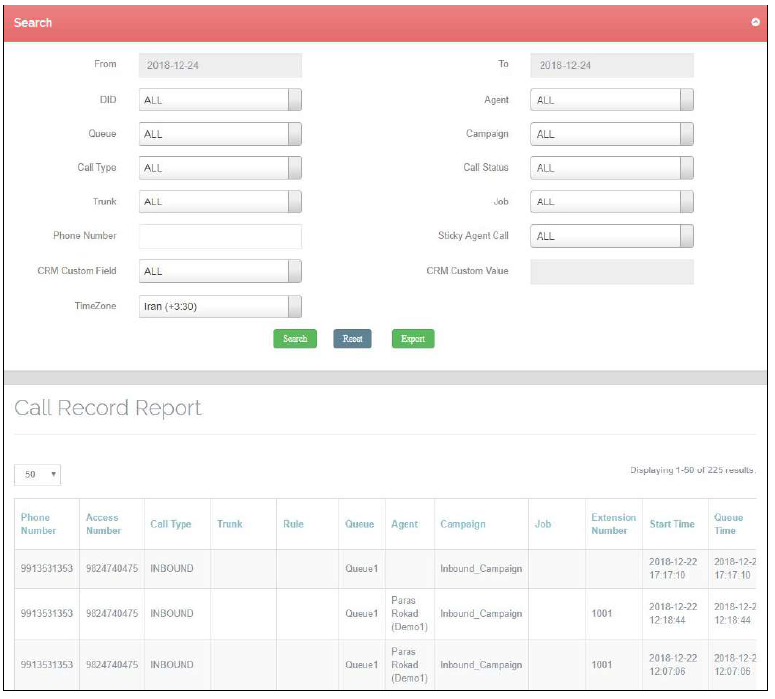Image resolution: width=775 pixels, height=699 pixels.
Task: Sort by Phone Number column header
Action: click(x=37, y=524)
